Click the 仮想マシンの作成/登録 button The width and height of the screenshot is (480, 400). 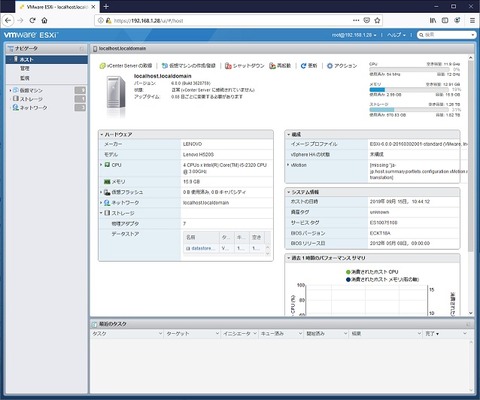coord(189,66)
